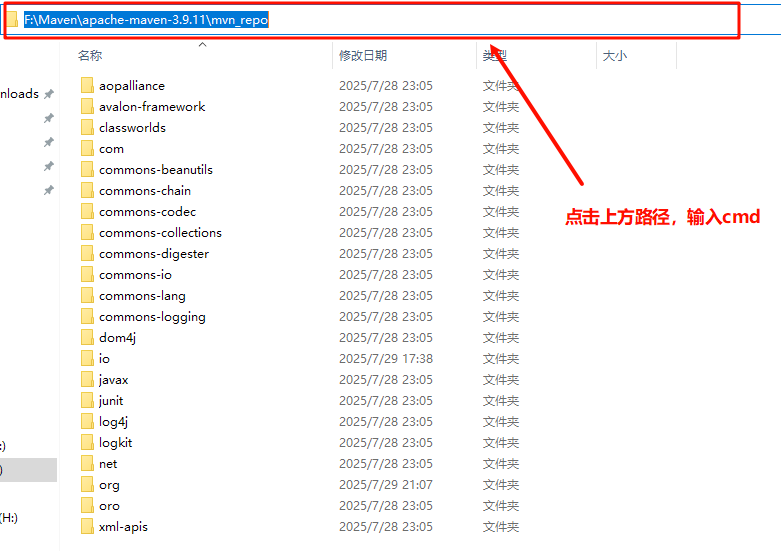Select the commons-codec folder icon
Screen dimensions: 781x551
[86, 212]
